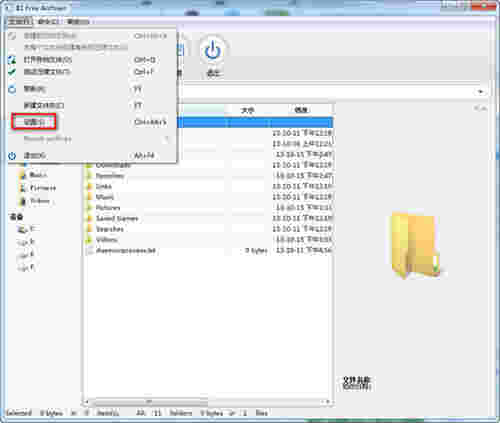Click the Downloads folder icon in the file list

89,165
